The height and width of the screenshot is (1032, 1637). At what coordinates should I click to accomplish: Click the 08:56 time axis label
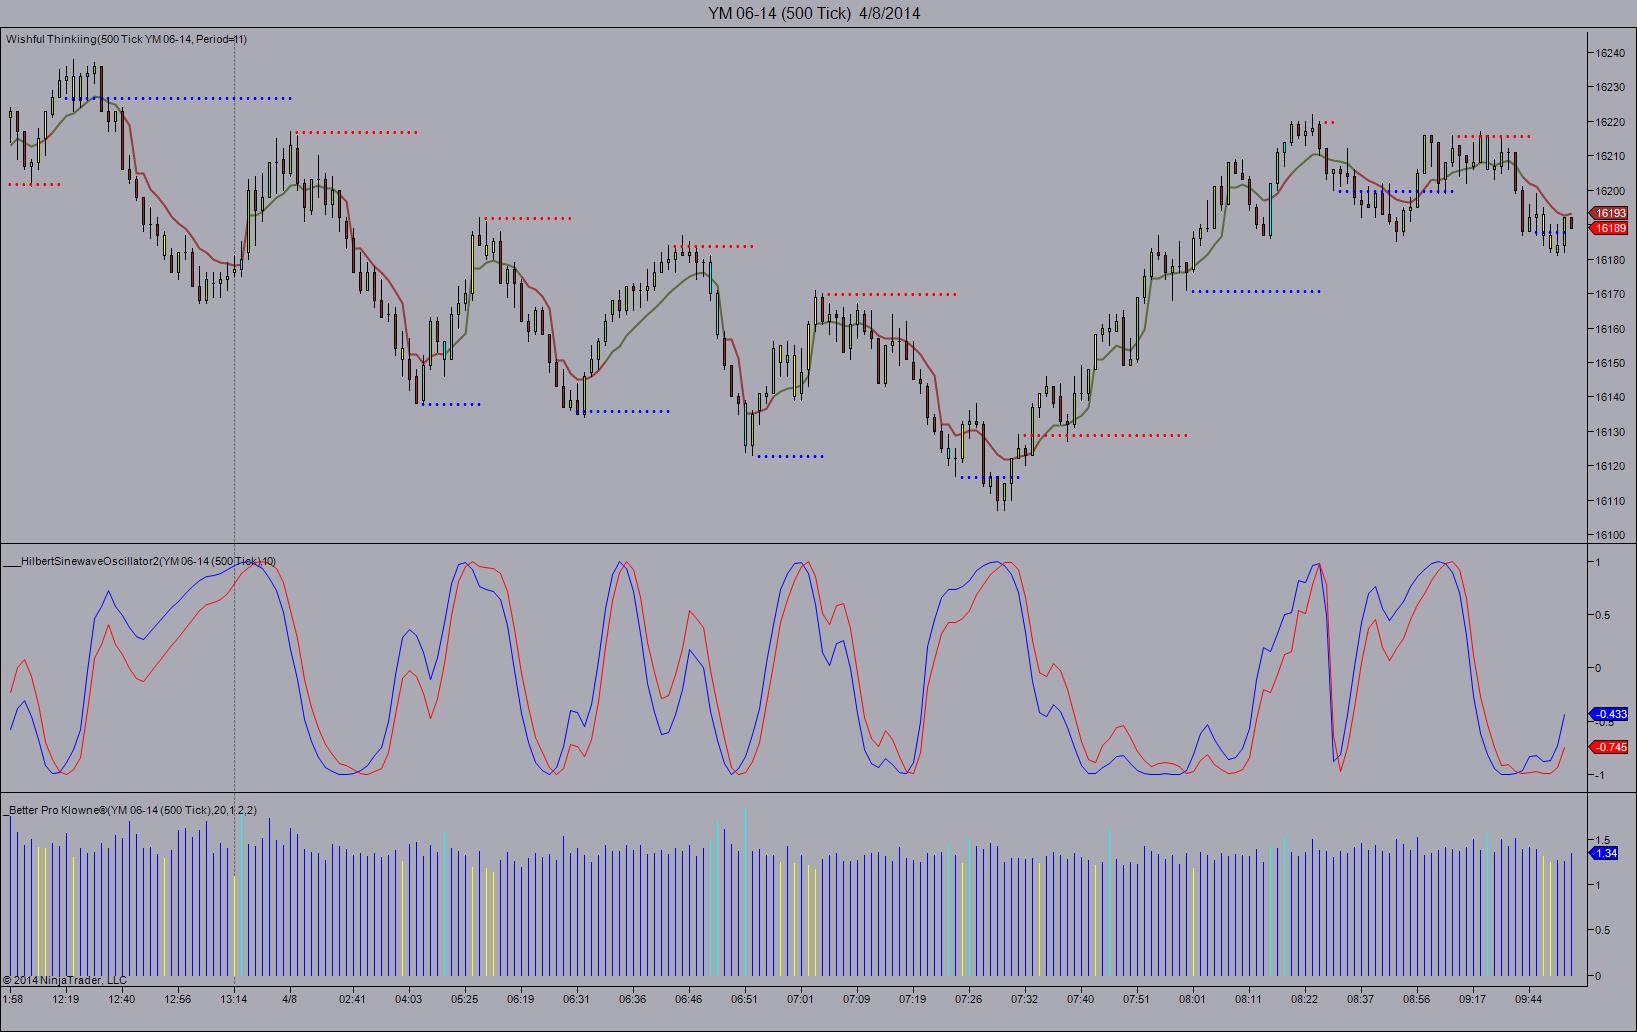coord(1416,998)
